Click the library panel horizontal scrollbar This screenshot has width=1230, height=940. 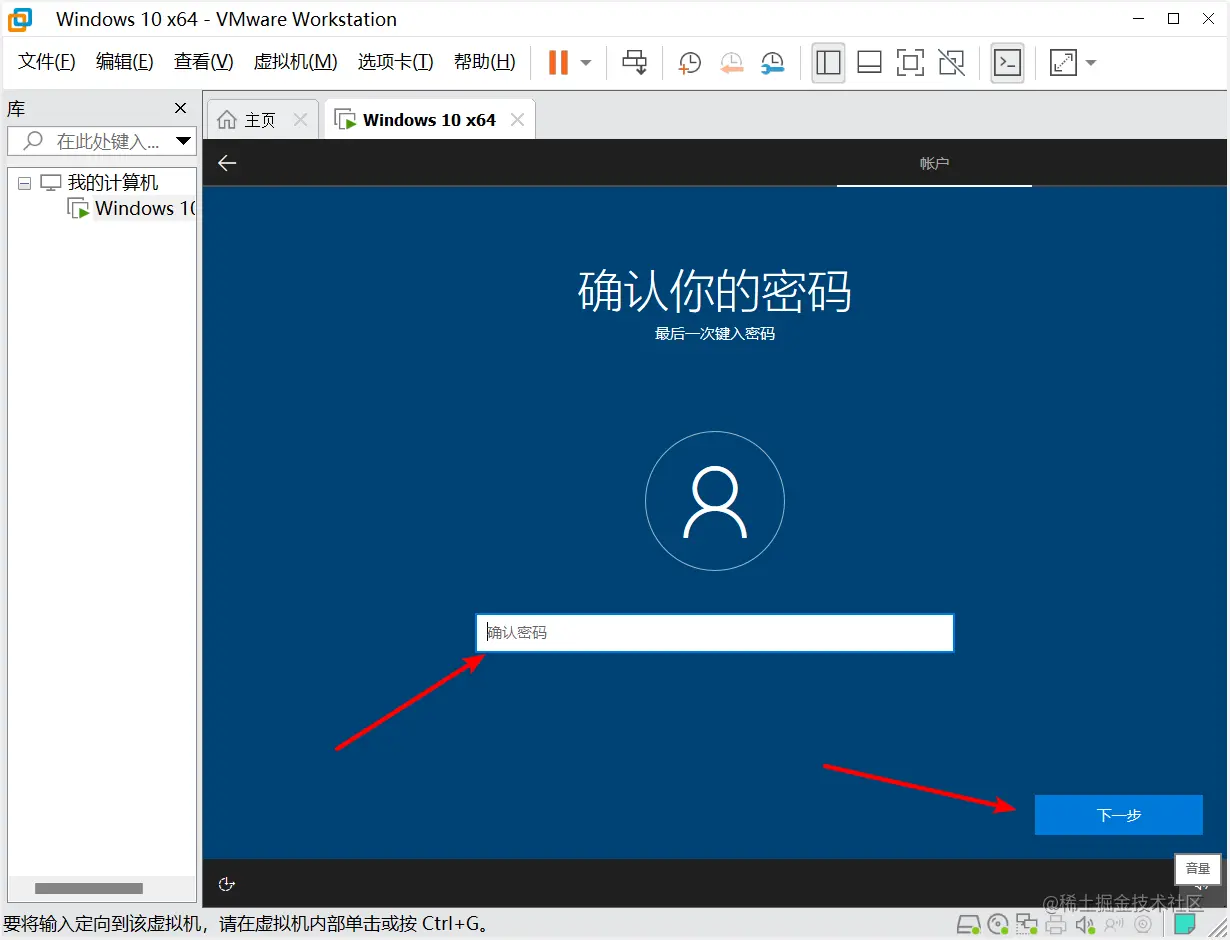89,888
